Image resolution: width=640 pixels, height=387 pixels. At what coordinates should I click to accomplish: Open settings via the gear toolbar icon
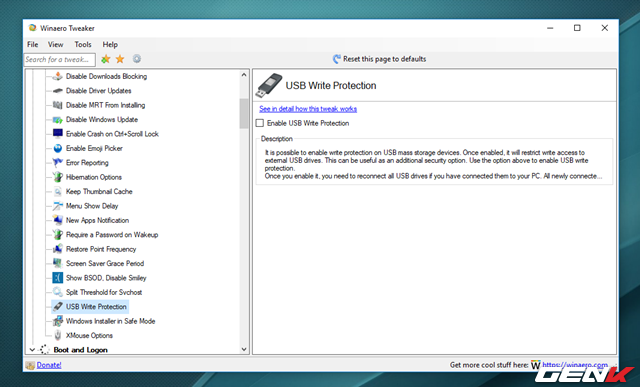(x=137, y=59)
